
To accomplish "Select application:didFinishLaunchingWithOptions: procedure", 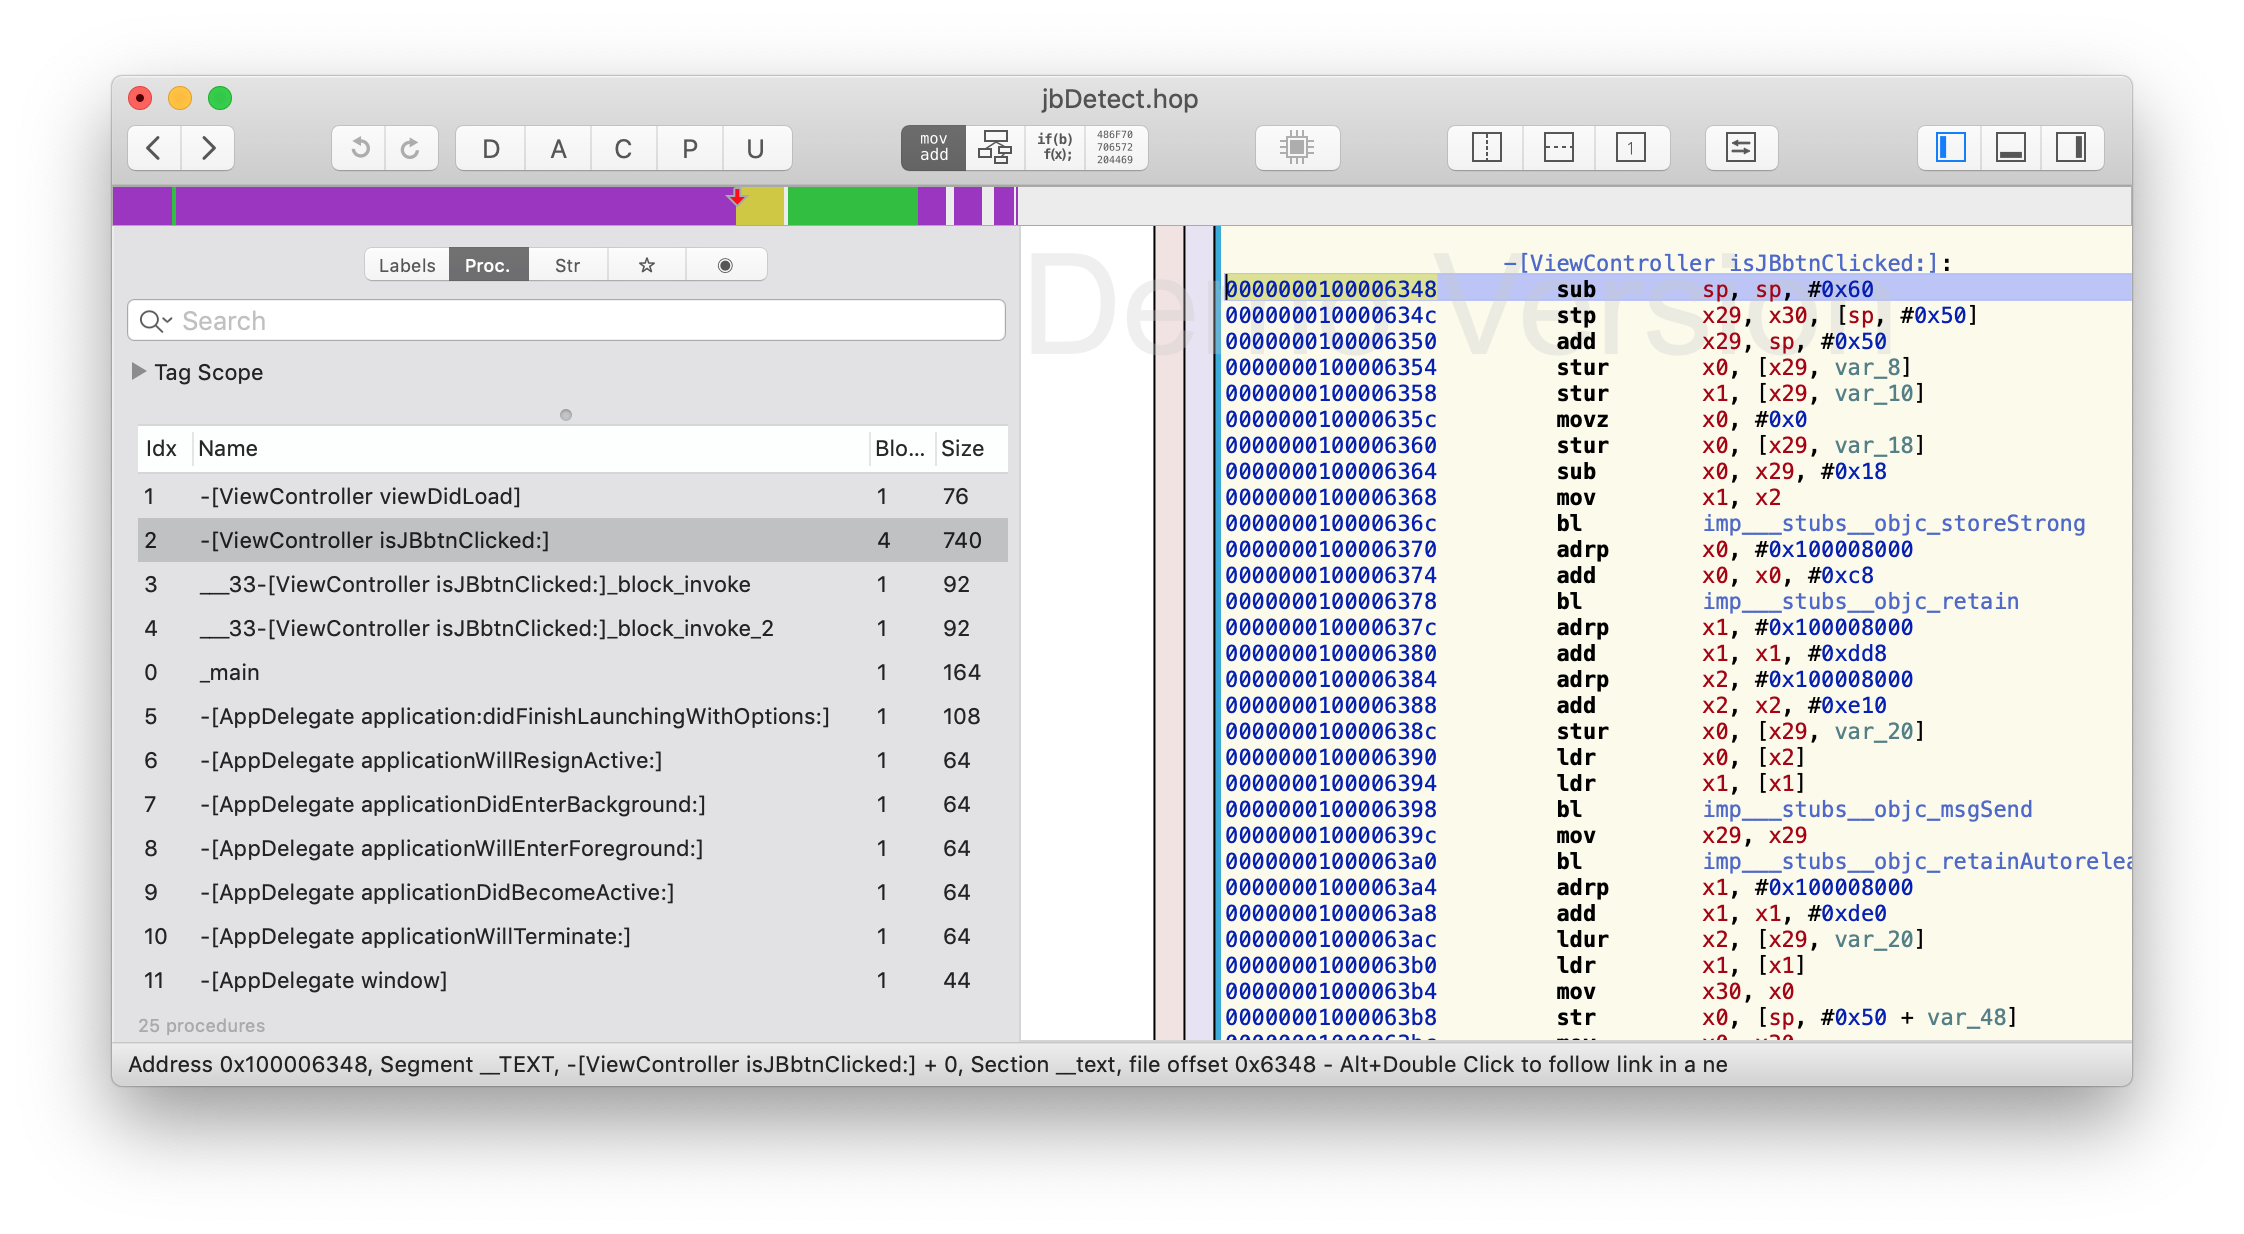I will [x=572, y=717].
